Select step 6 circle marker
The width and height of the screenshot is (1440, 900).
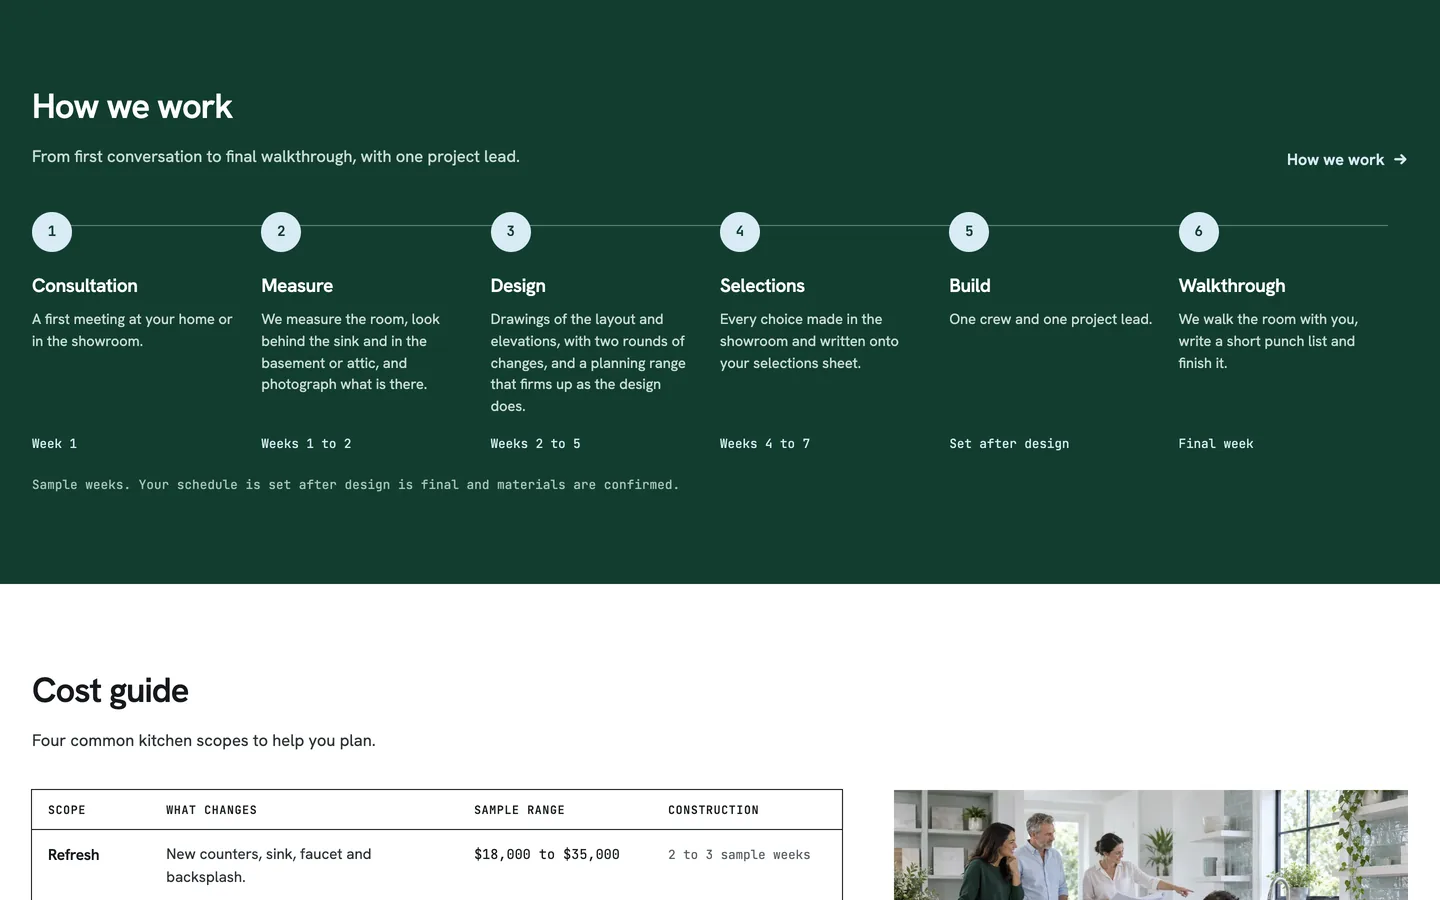1199,232
